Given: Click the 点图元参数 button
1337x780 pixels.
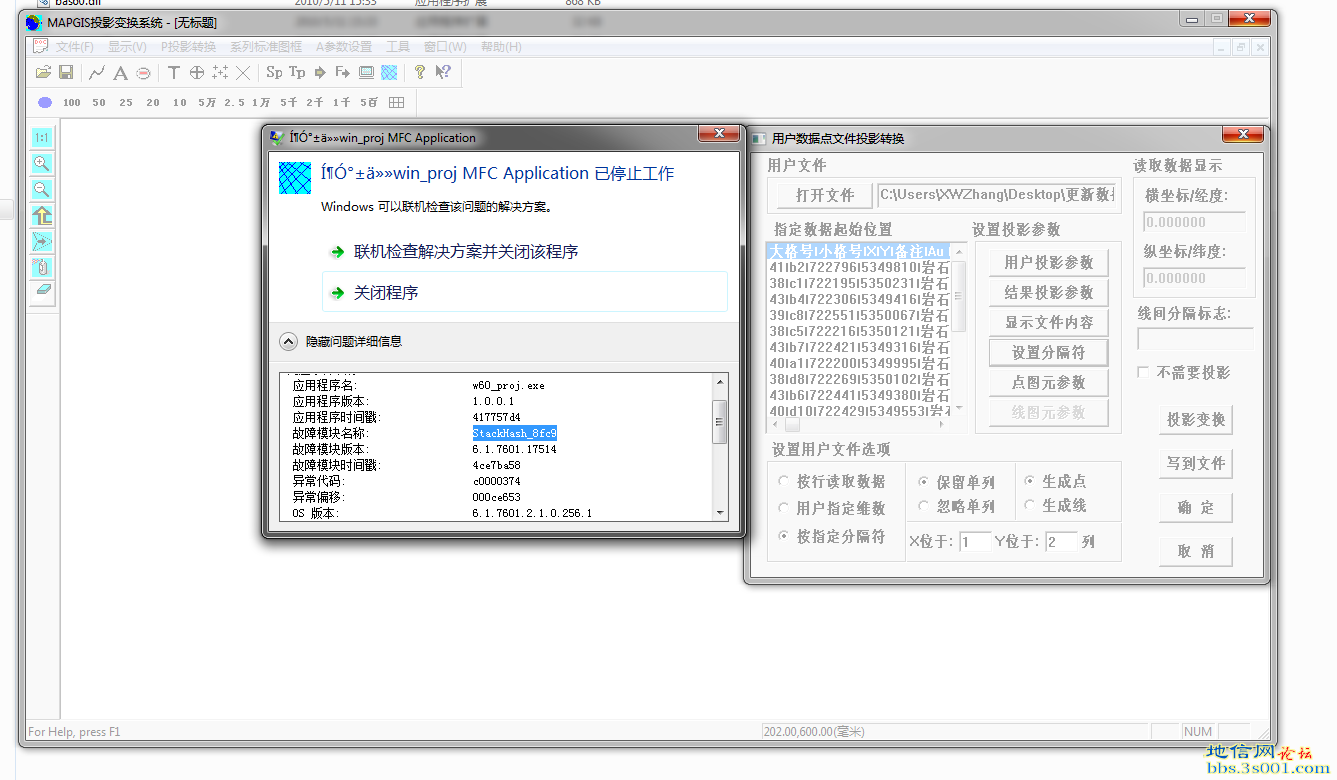Looking at the screenshot, I should [x=1049, y=382].
